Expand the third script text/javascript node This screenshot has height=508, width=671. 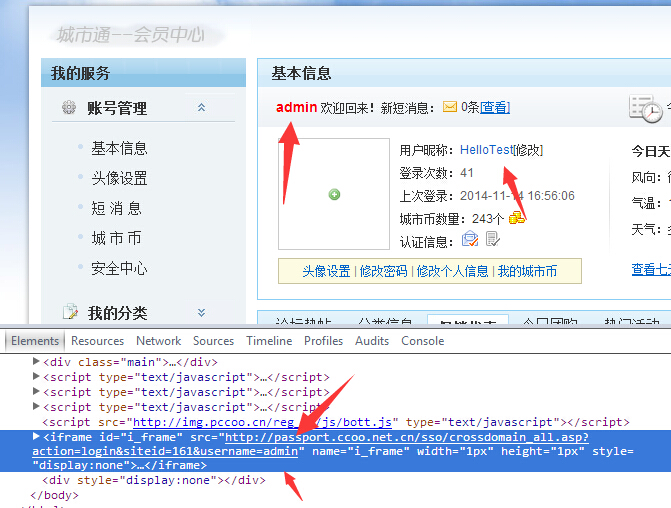point(36,407)
